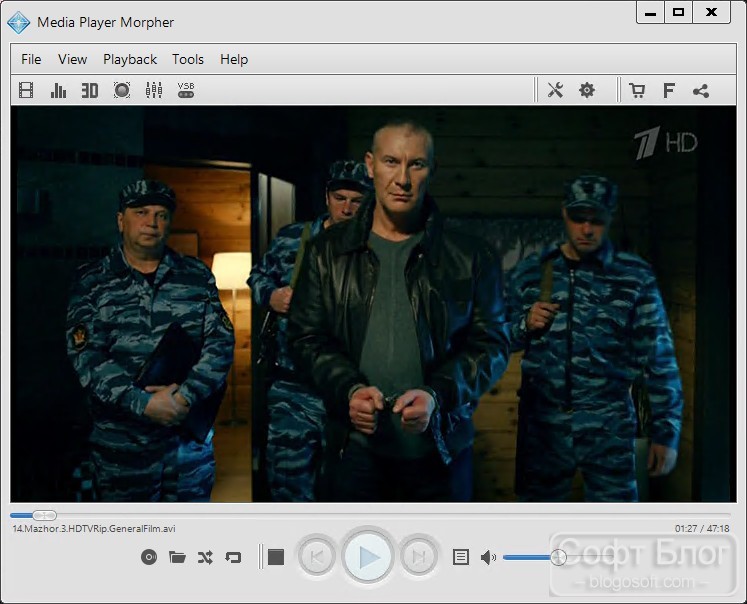Open the wrench and screwdriver tools
This screenshot has height=604, width=747.
click(555, 90)
